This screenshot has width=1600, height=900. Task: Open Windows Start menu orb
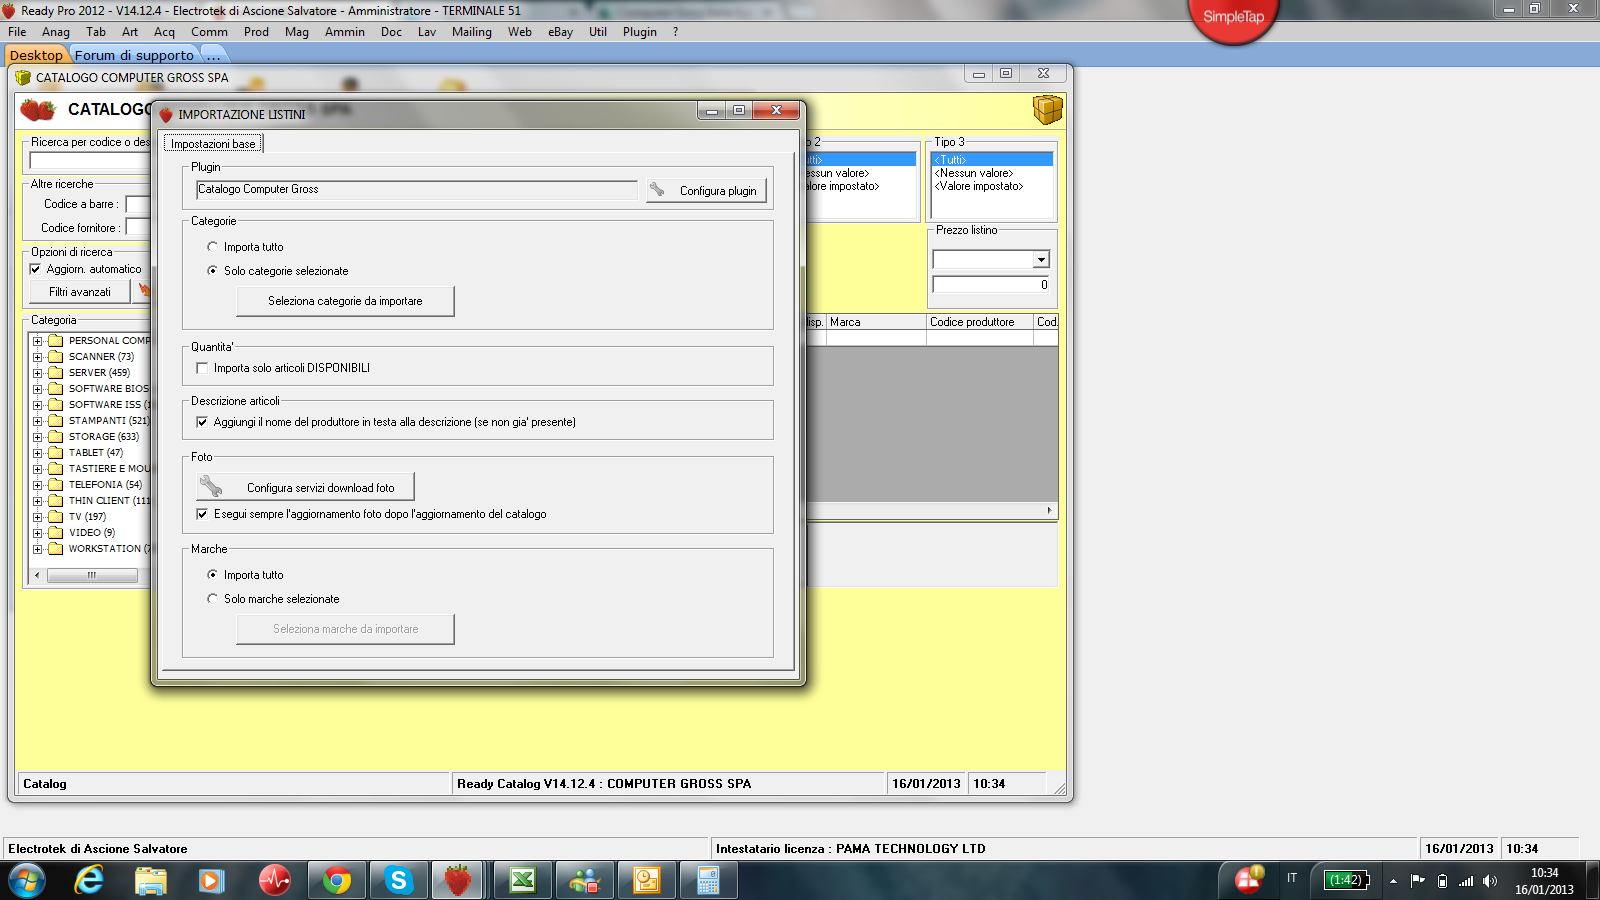coord(27,881)
